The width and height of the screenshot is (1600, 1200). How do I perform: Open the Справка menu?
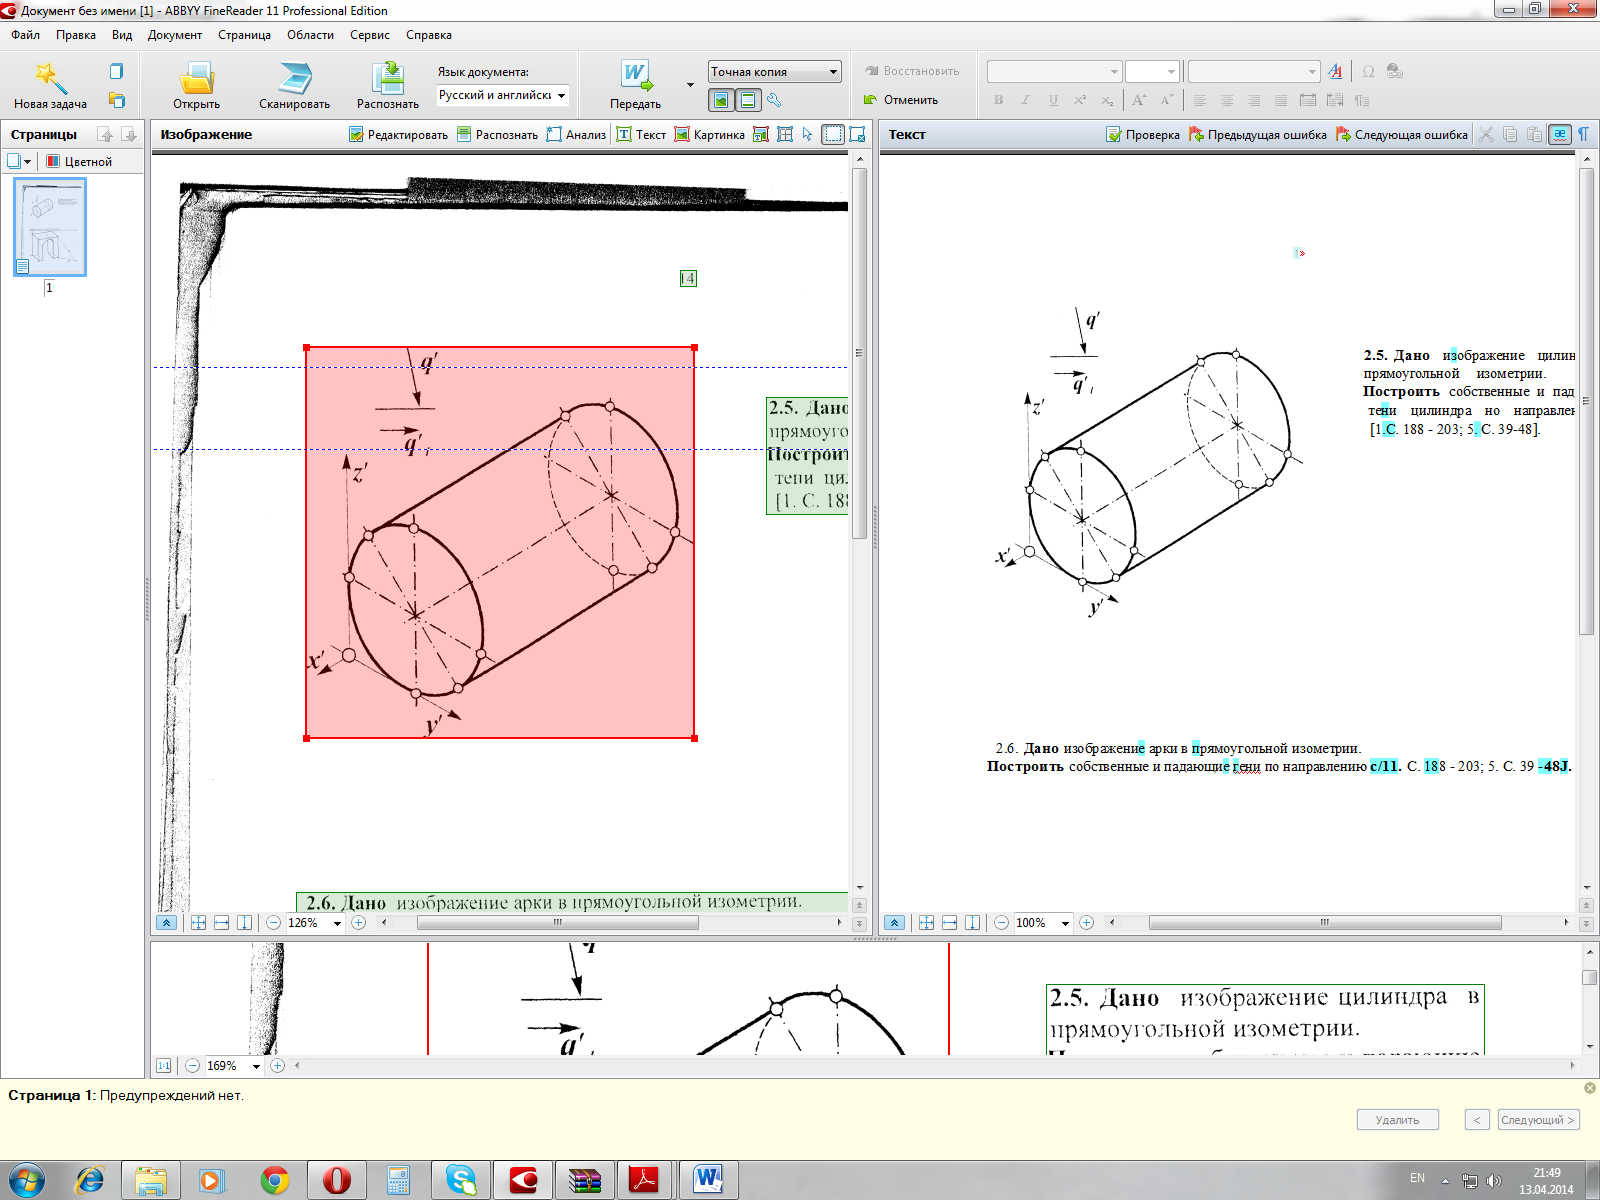click(429, 35)
